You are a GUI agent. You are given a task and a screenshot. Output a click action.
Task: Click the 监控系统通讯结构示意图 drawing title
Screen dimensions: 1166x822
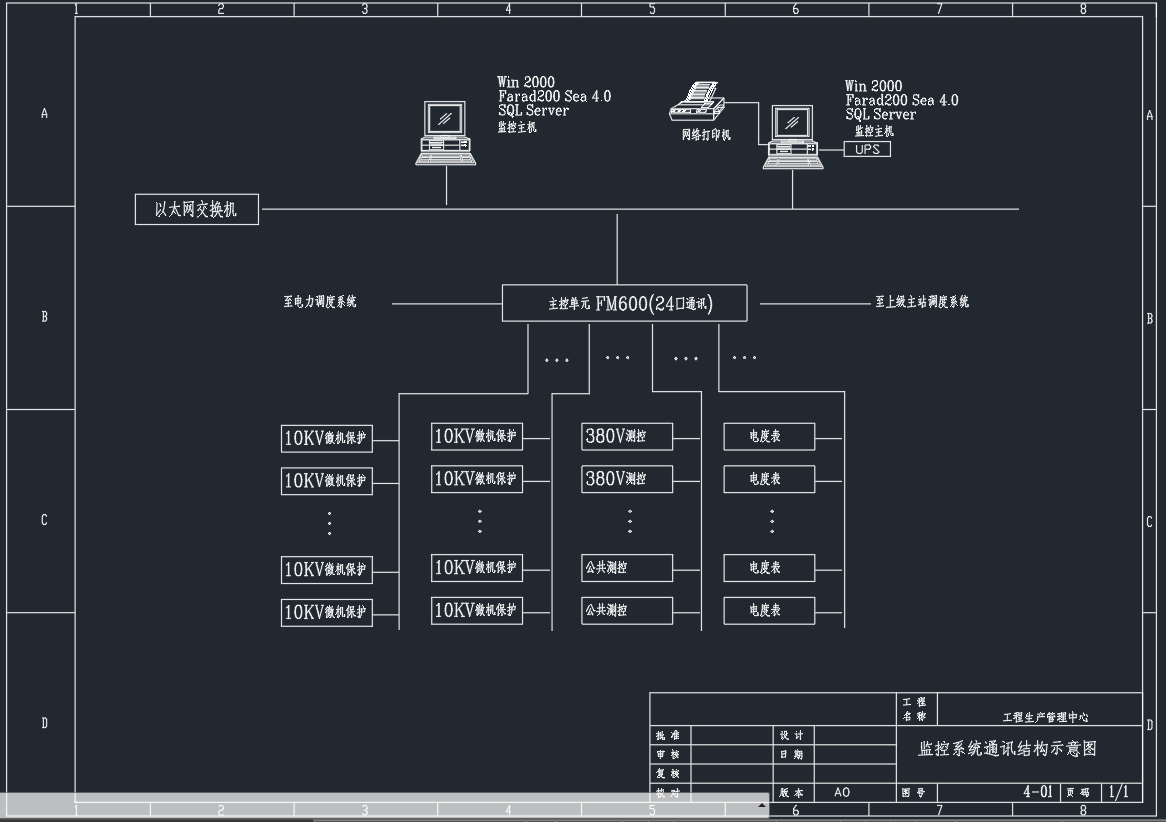click(1007, 749)
